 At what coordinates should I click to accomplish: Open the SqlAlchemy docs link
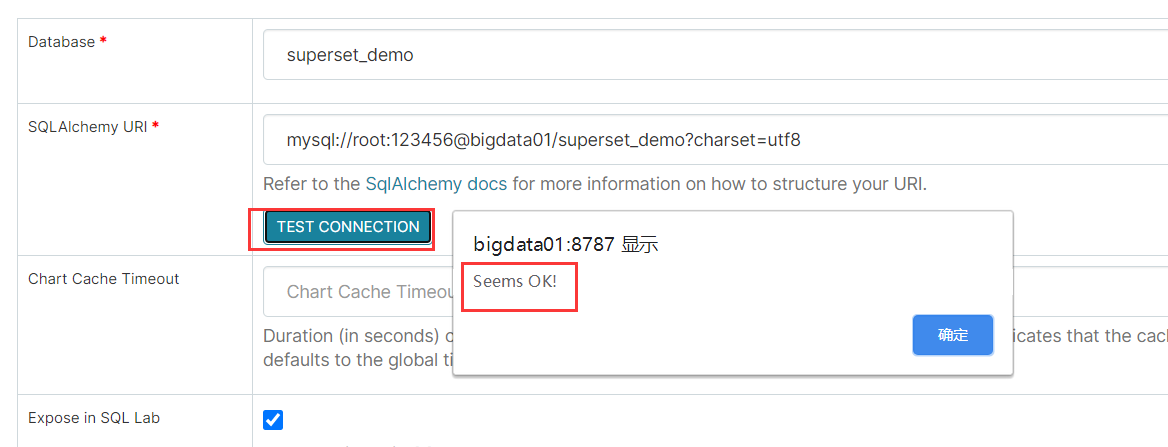point(437,184)
